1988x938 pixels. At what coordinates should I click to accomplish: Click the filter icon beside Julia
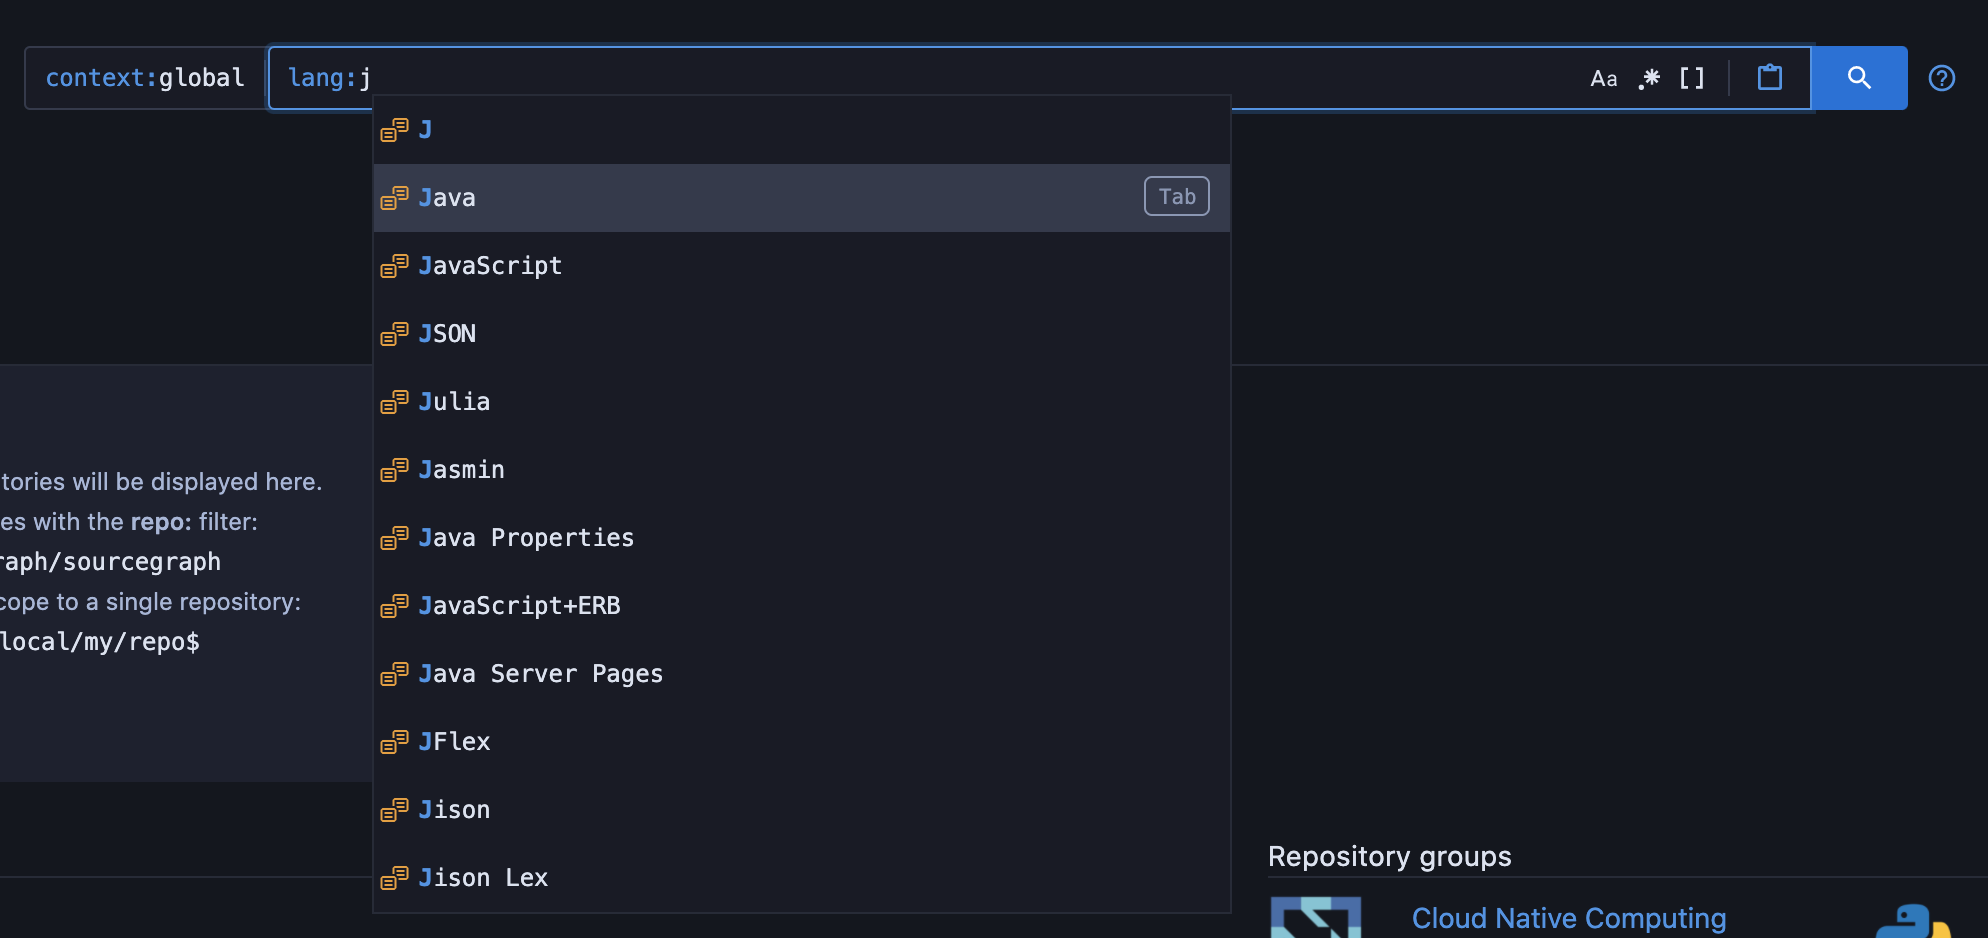click(x=394, y=402)
